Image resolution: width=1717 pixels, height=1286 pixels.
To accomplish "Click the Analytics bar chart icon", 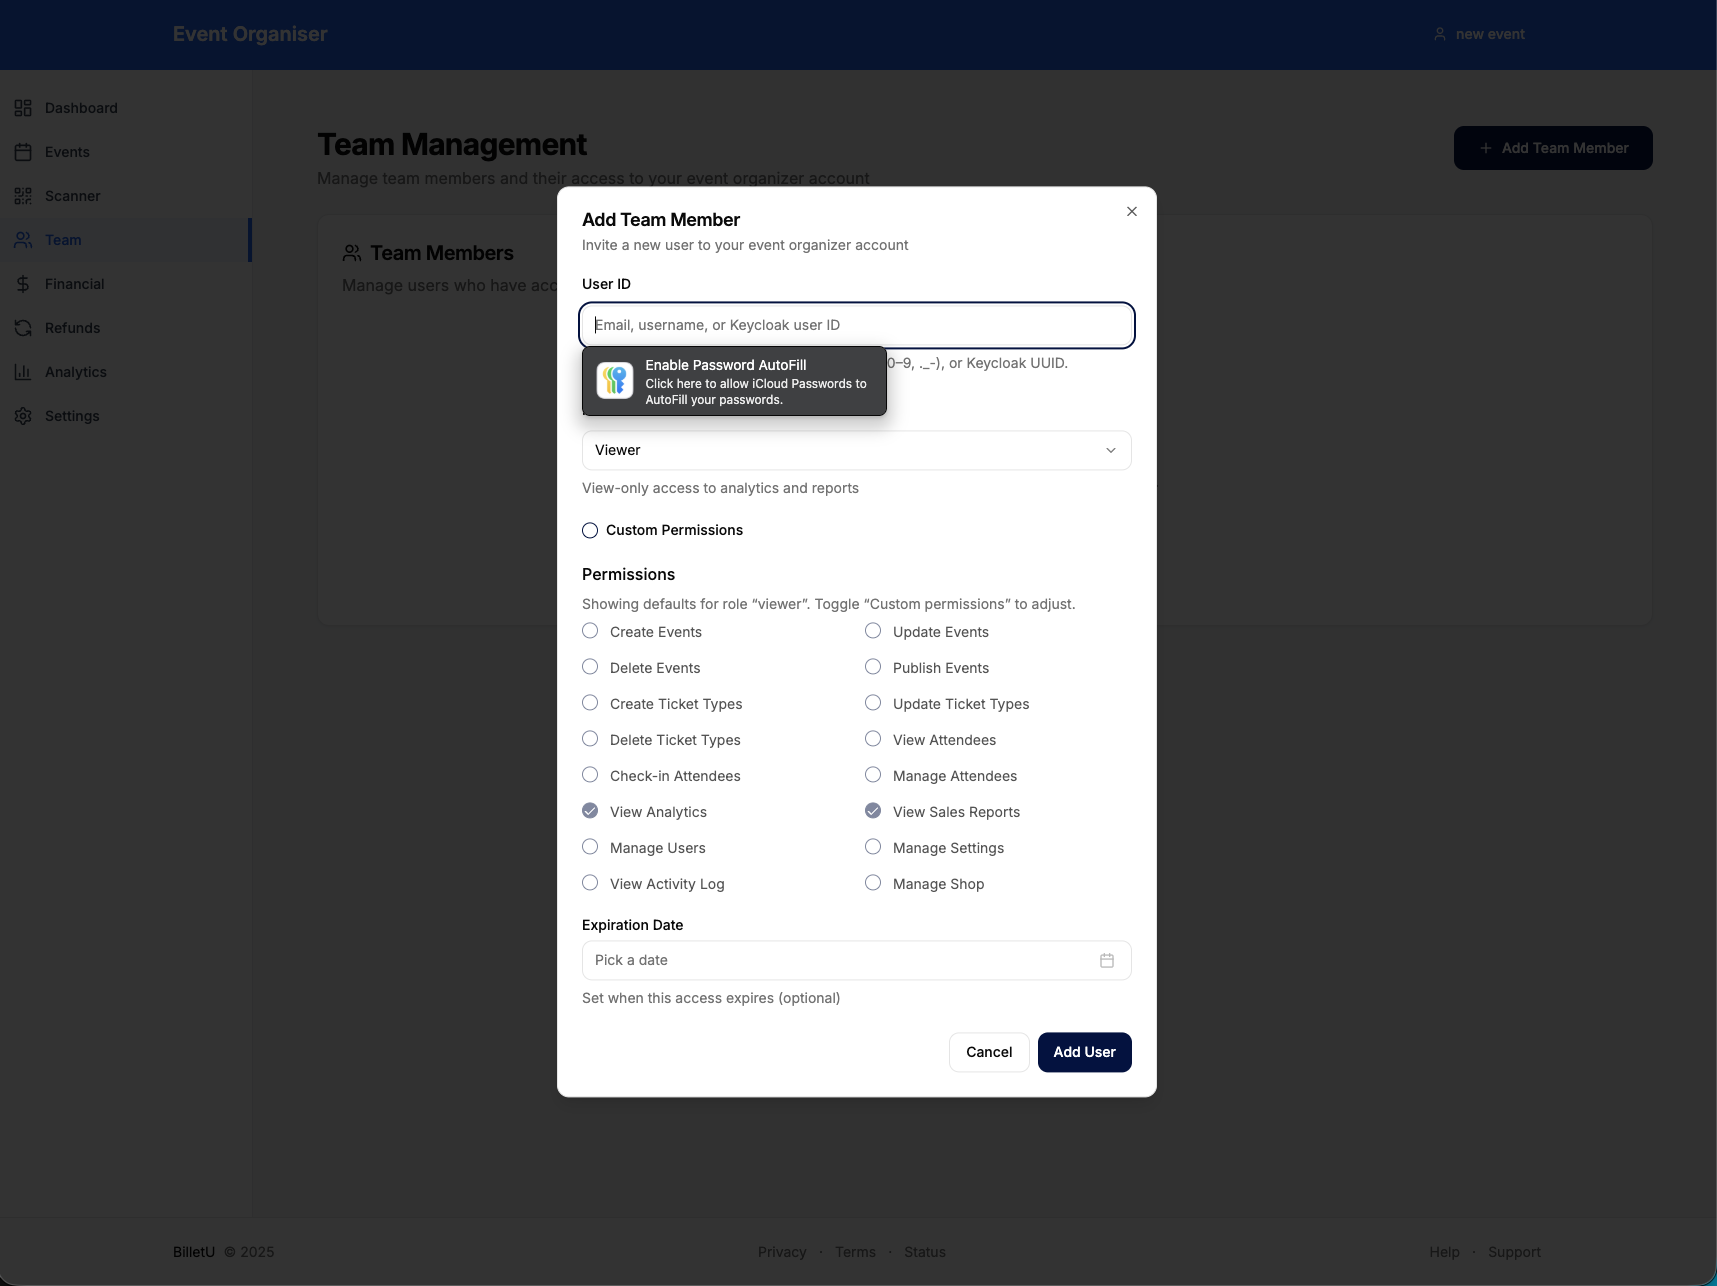I will [x=23, y=372].
